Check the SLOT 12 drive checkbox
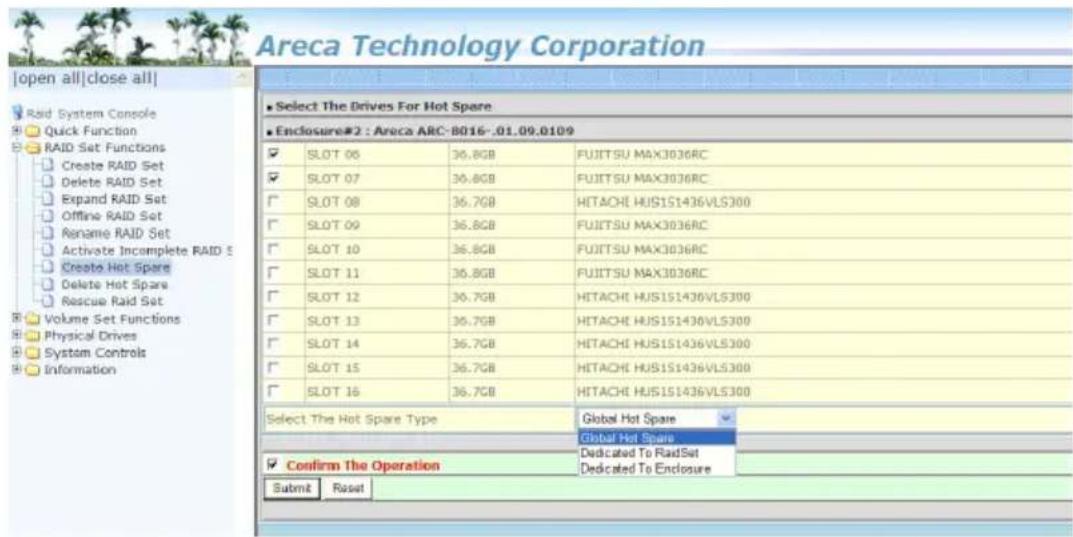This screenshot has width=1073, height=537. tap(274, 297)
